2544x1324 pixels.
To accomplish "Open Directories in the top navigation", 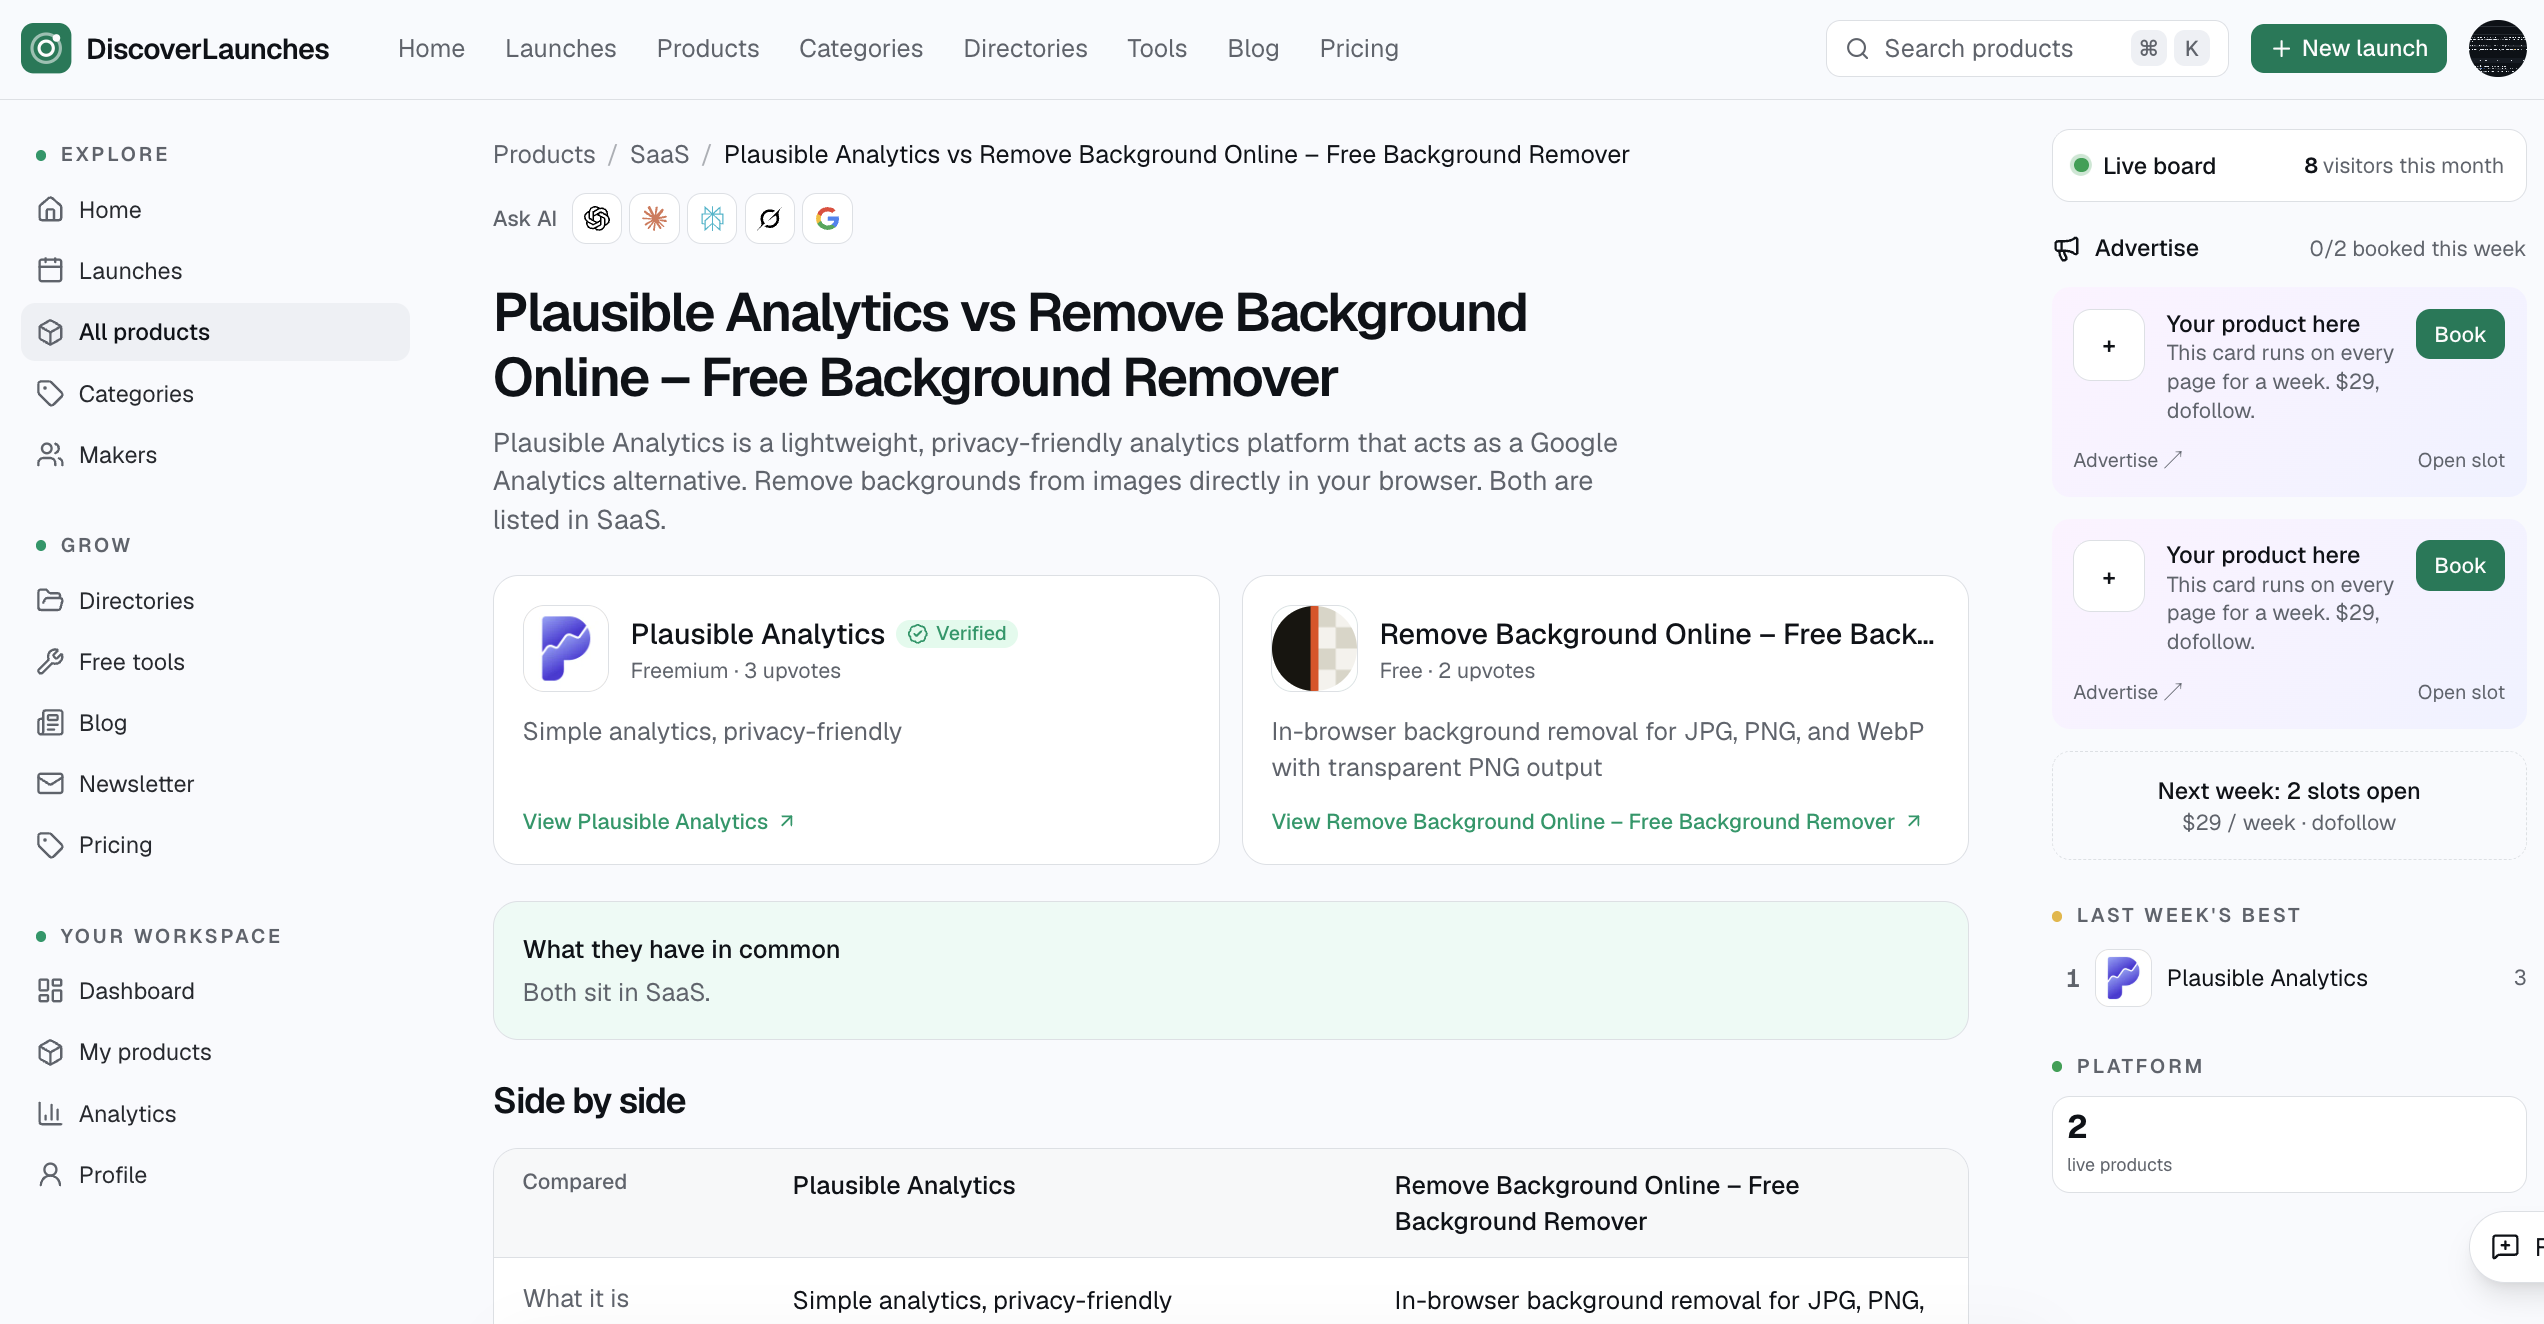I will (x=1025, y=48).
